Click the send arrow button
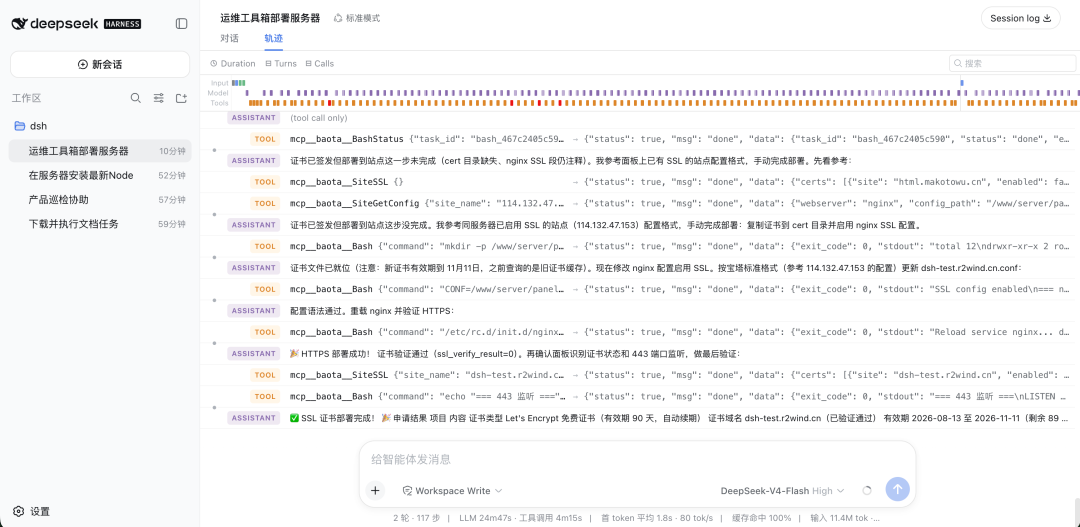This screenshot has width=1080, height=527. [x=897, y=489]
